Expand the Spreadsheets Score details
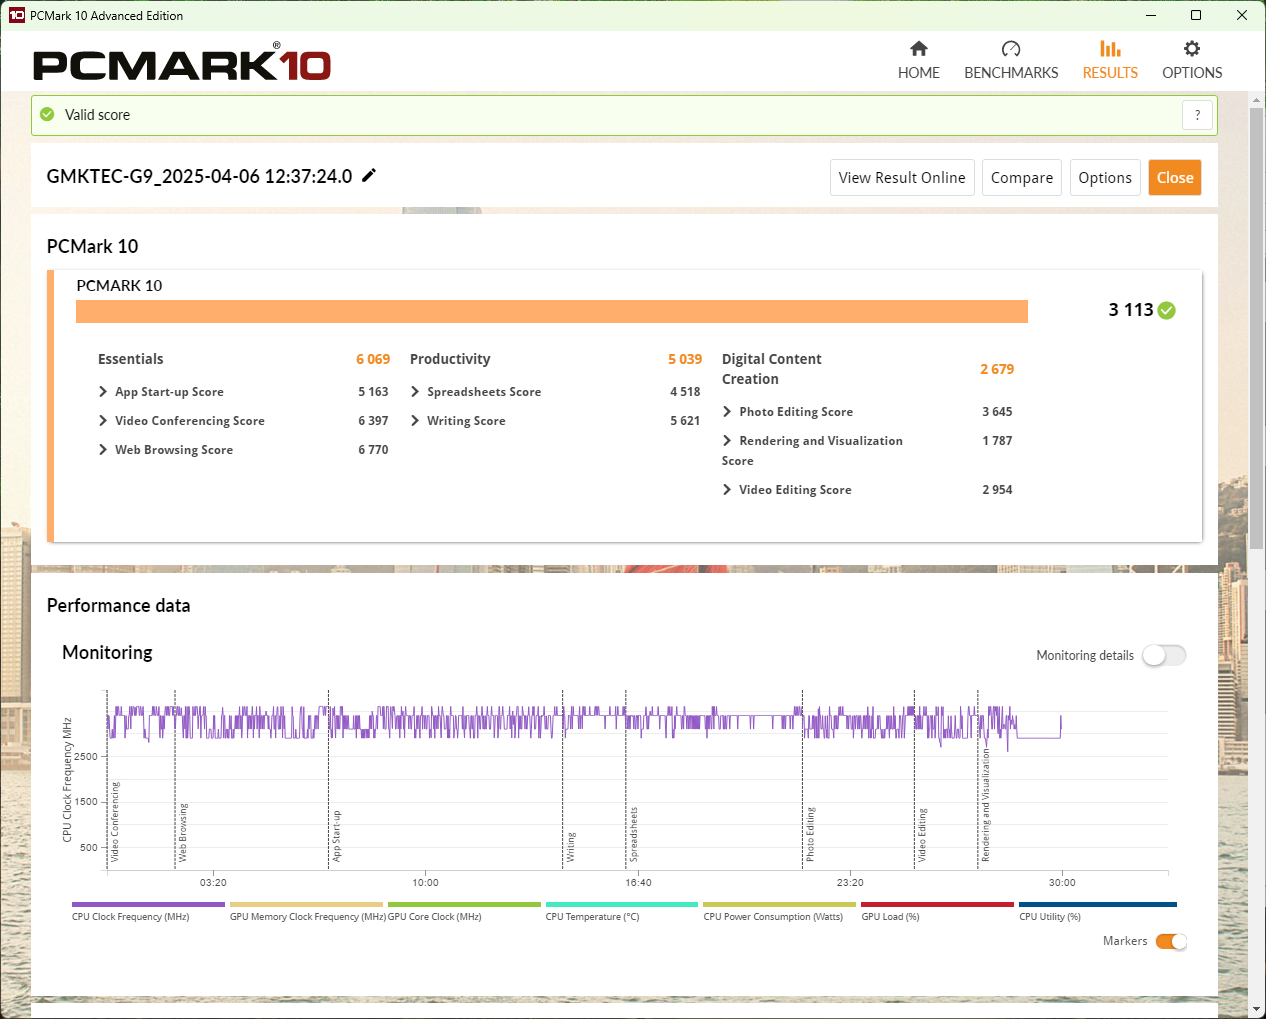 tap(415, 392)
